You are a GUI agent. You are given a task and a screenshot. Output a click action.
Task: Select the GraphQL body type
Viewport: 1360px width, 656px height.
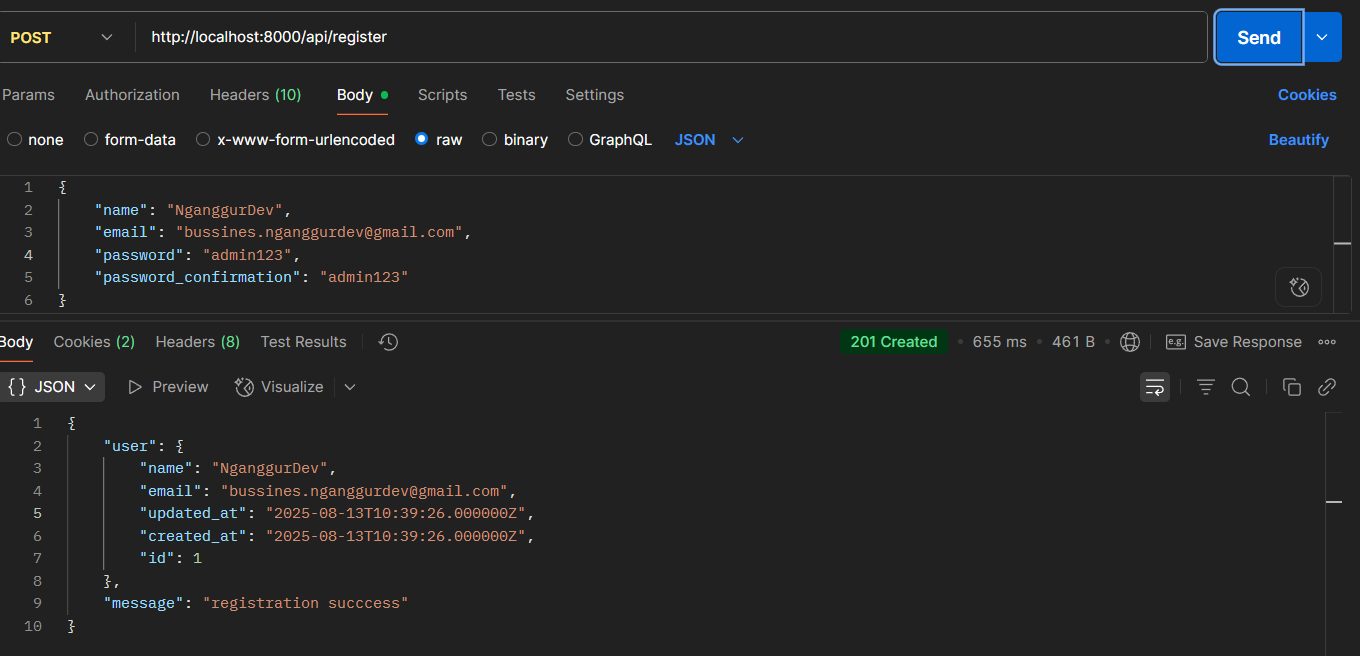point(610,140)
